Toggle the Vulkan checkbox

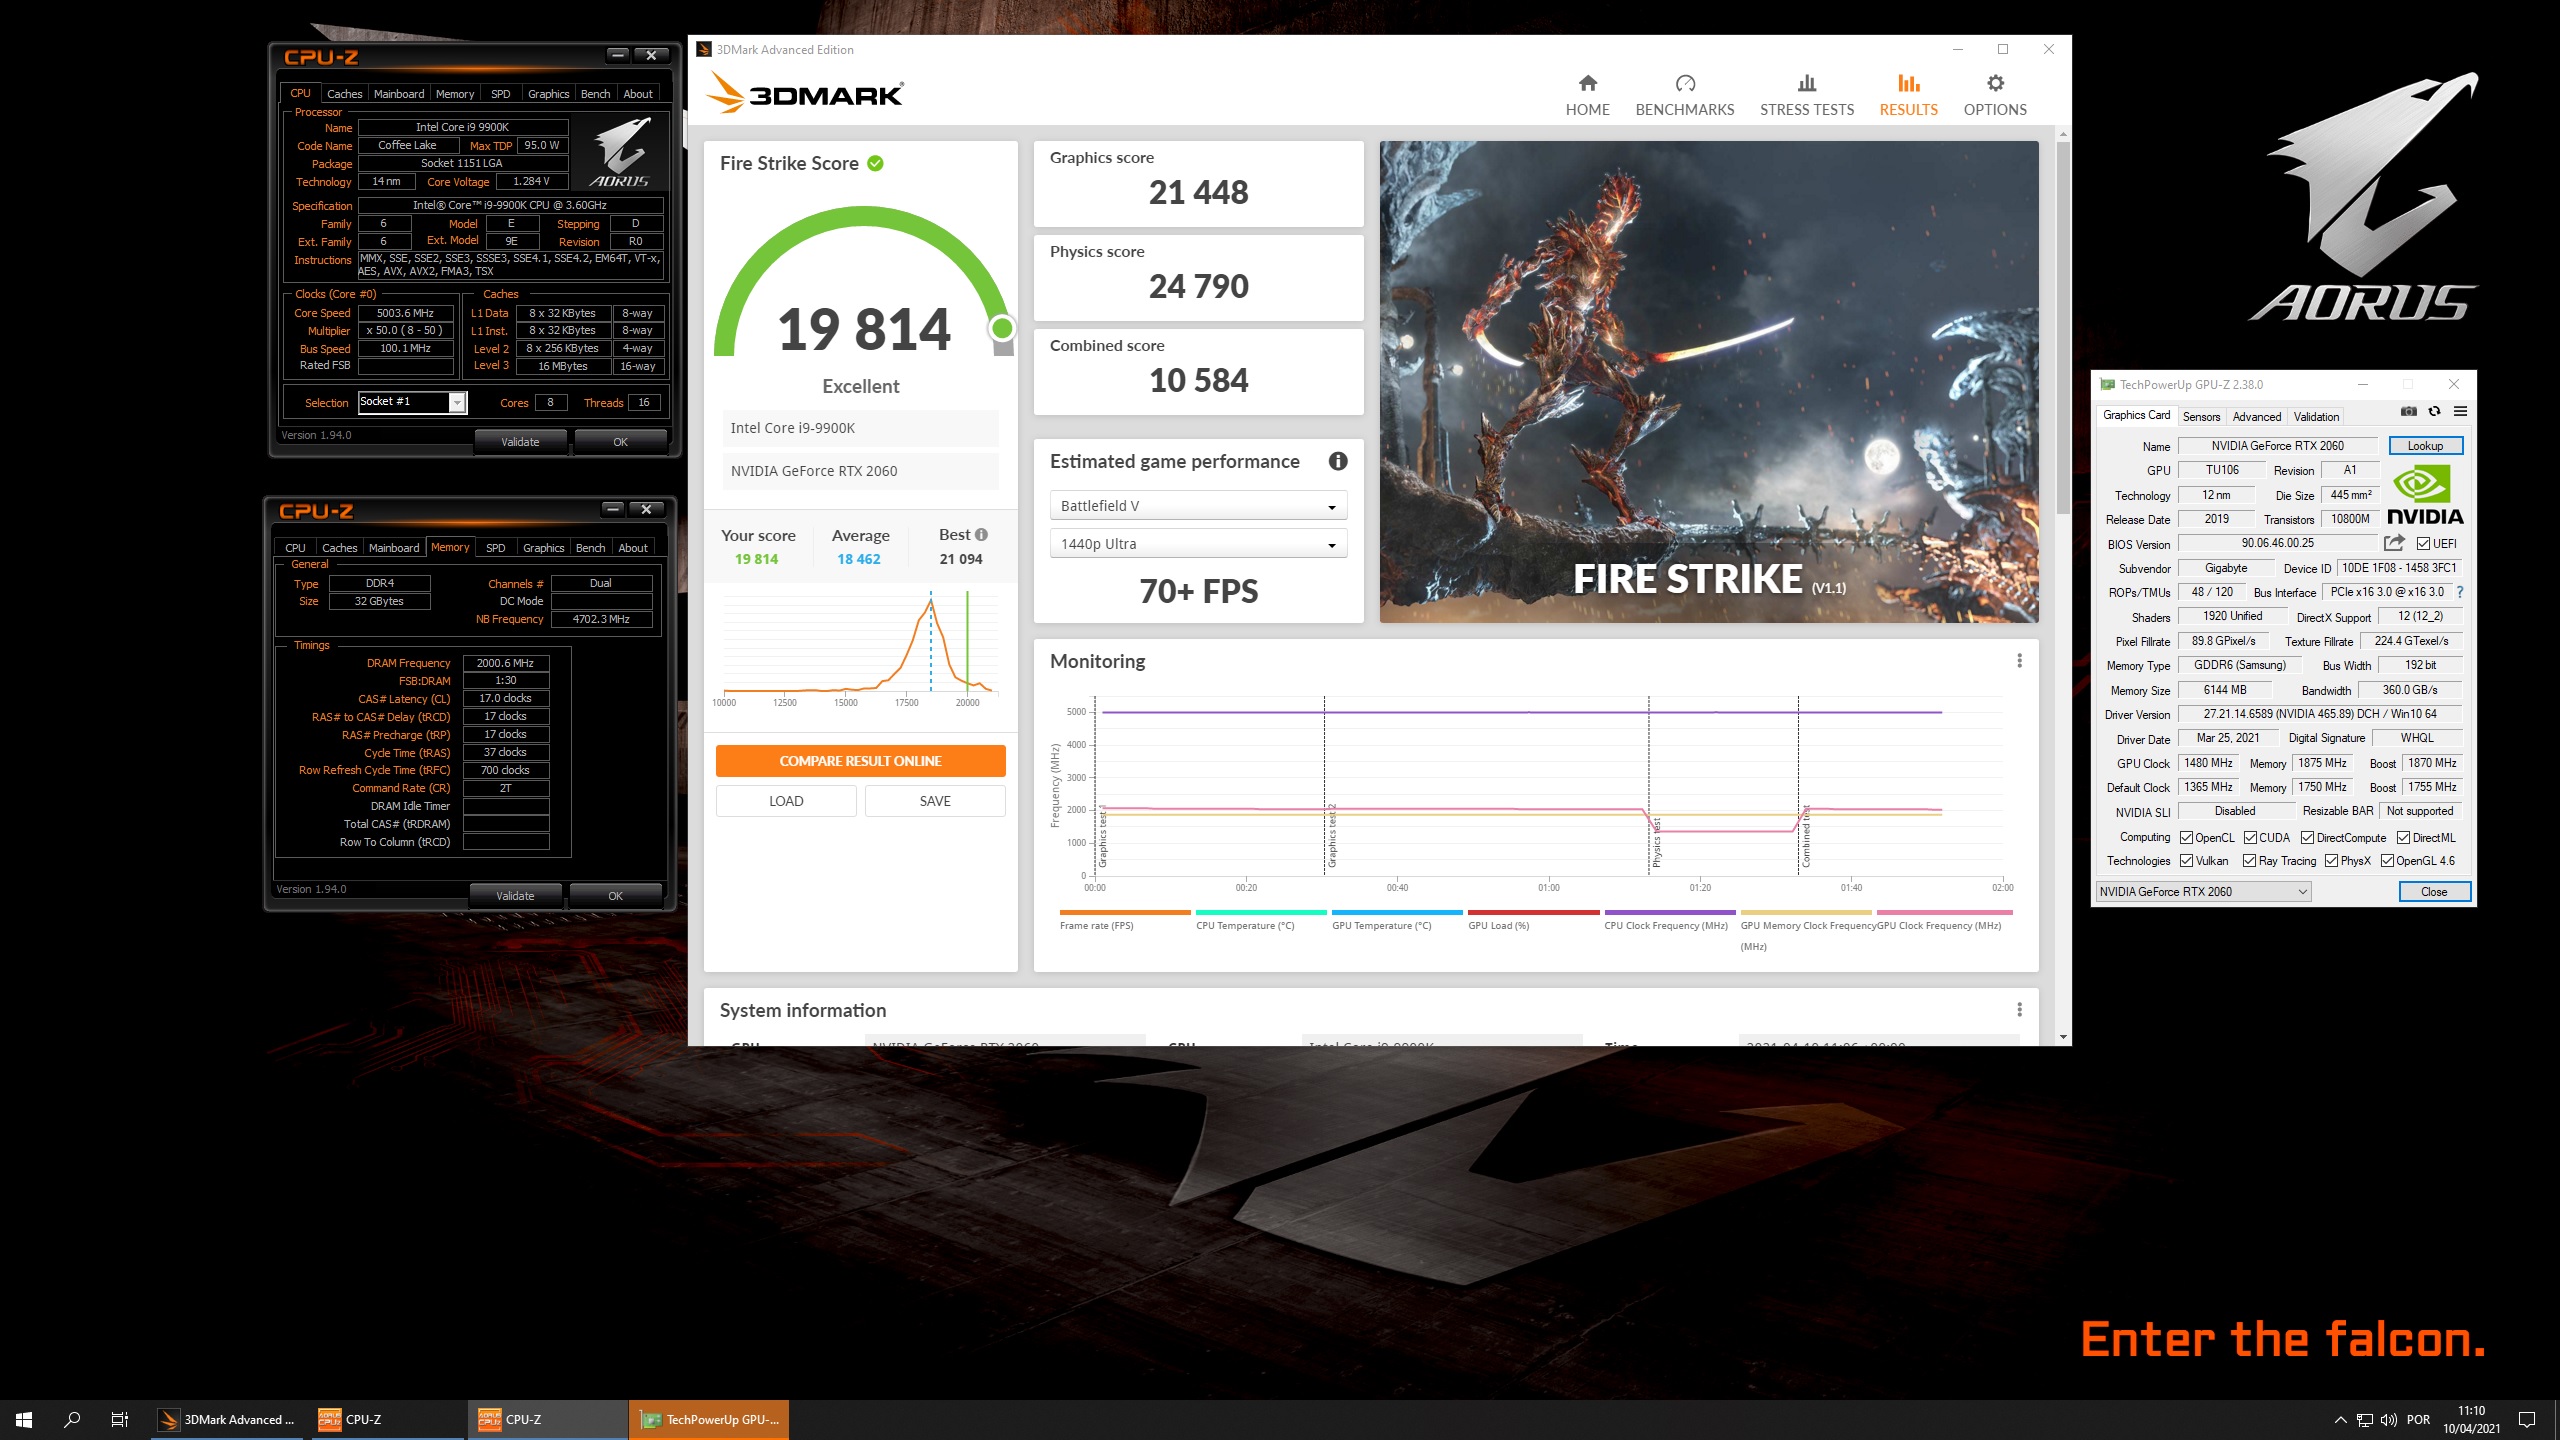(2187, 861)
